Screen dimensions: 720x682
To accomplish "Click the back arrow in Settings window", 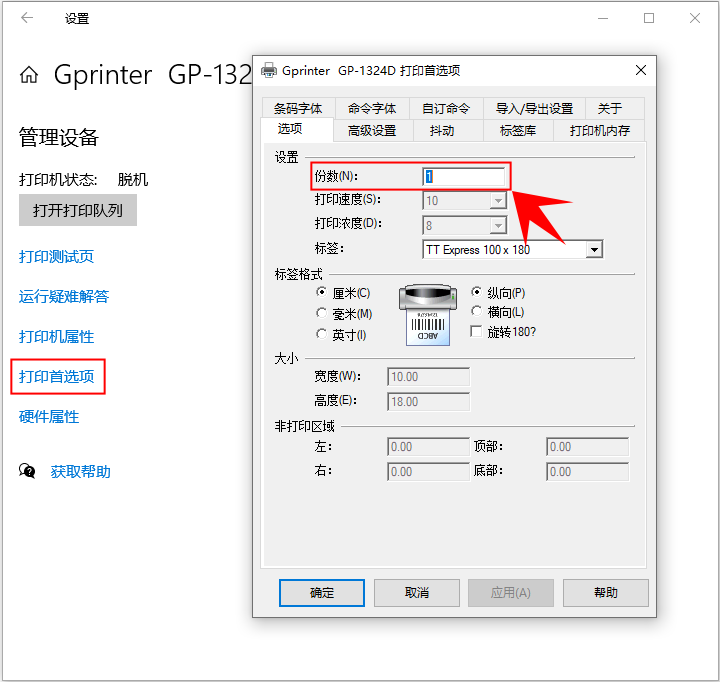I will (27, 18).
